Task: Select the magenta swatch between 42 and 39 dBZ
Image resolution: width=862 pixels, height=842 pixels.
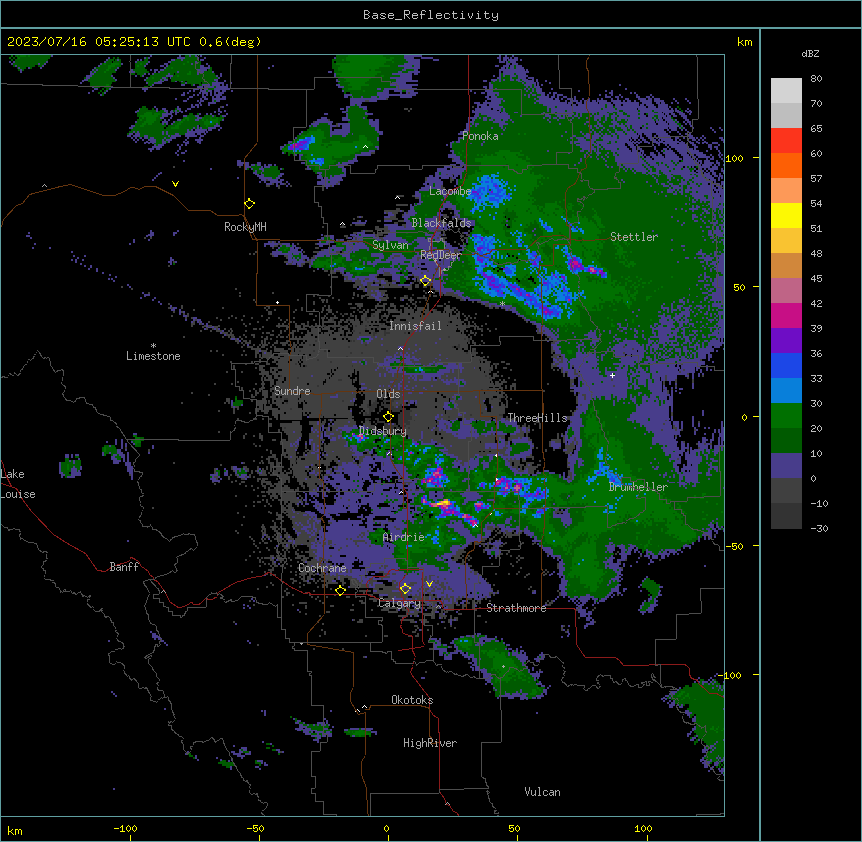Action: [x=786, y=315]
